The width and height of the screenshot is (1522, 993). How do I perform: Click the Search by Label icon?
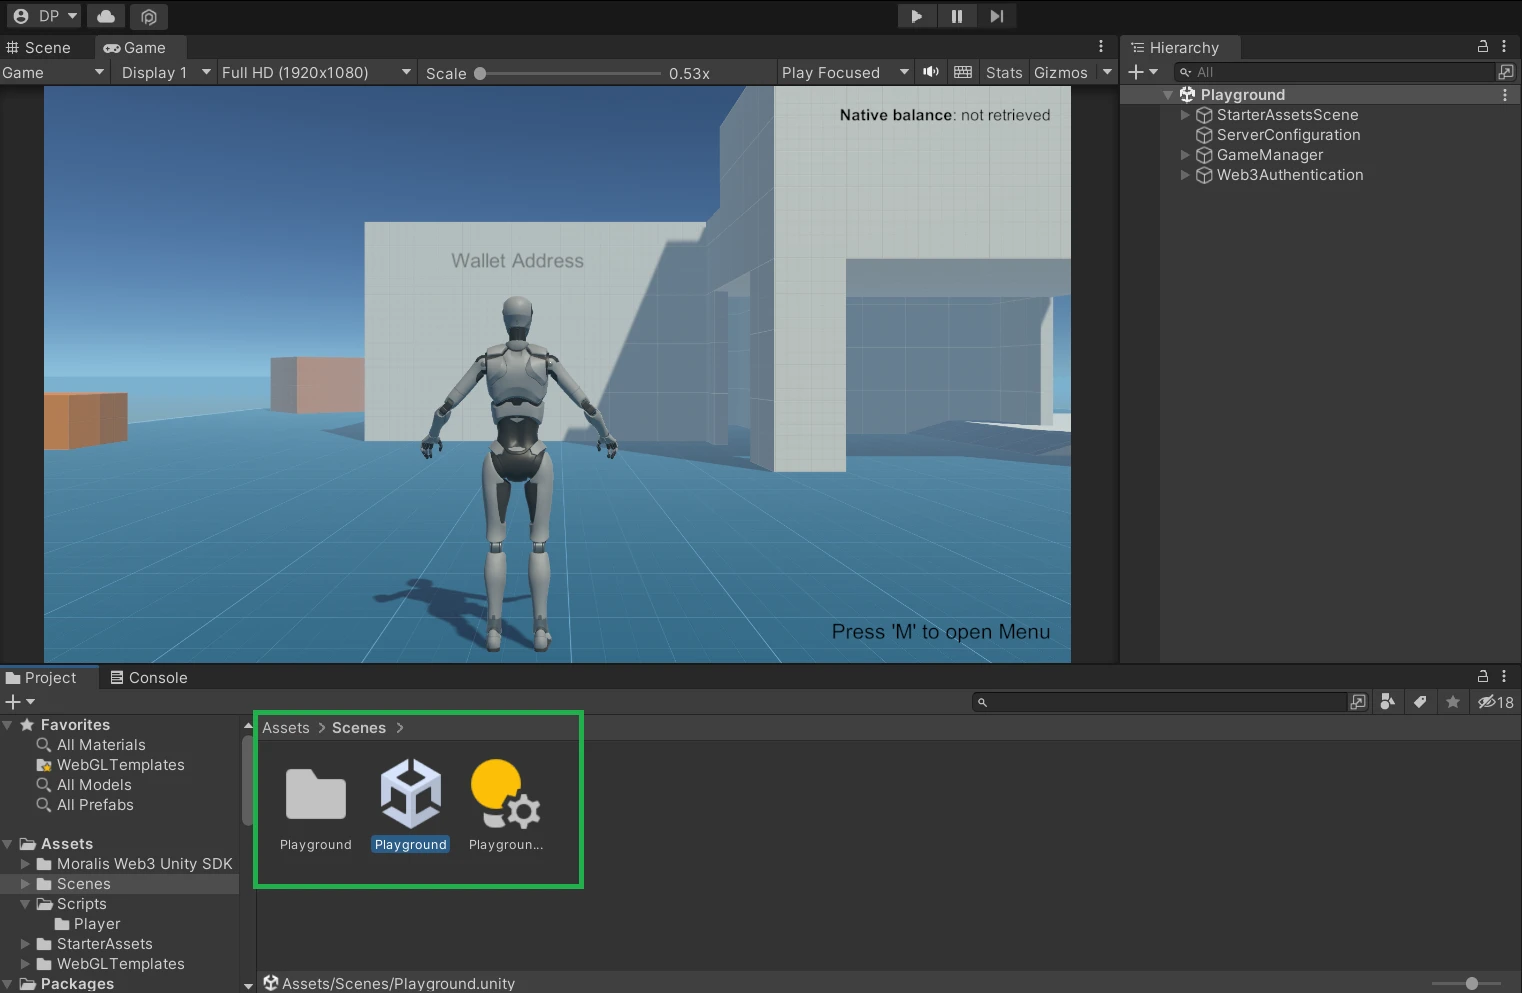(x=1420, y=702)
